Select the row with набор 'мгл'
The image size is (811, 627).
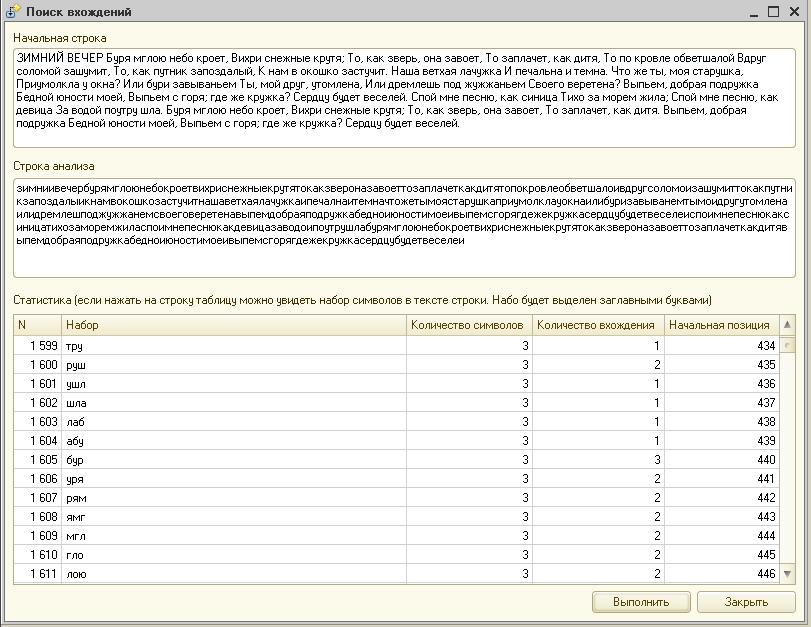[396, 535]
